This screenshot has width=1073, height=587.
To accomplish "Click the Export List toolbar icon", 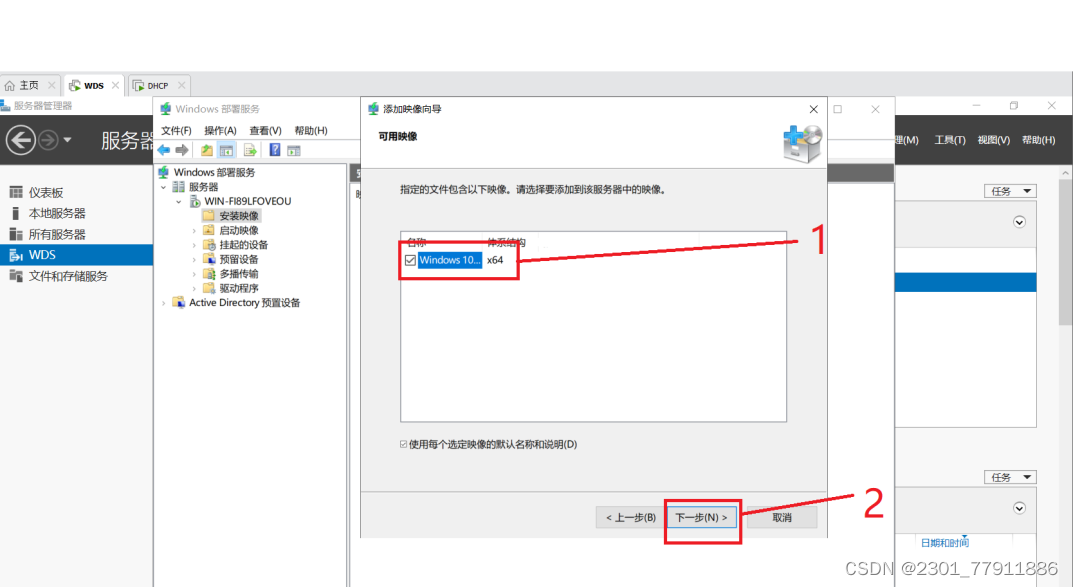I will pyautogui.click(x=250, y=150).
